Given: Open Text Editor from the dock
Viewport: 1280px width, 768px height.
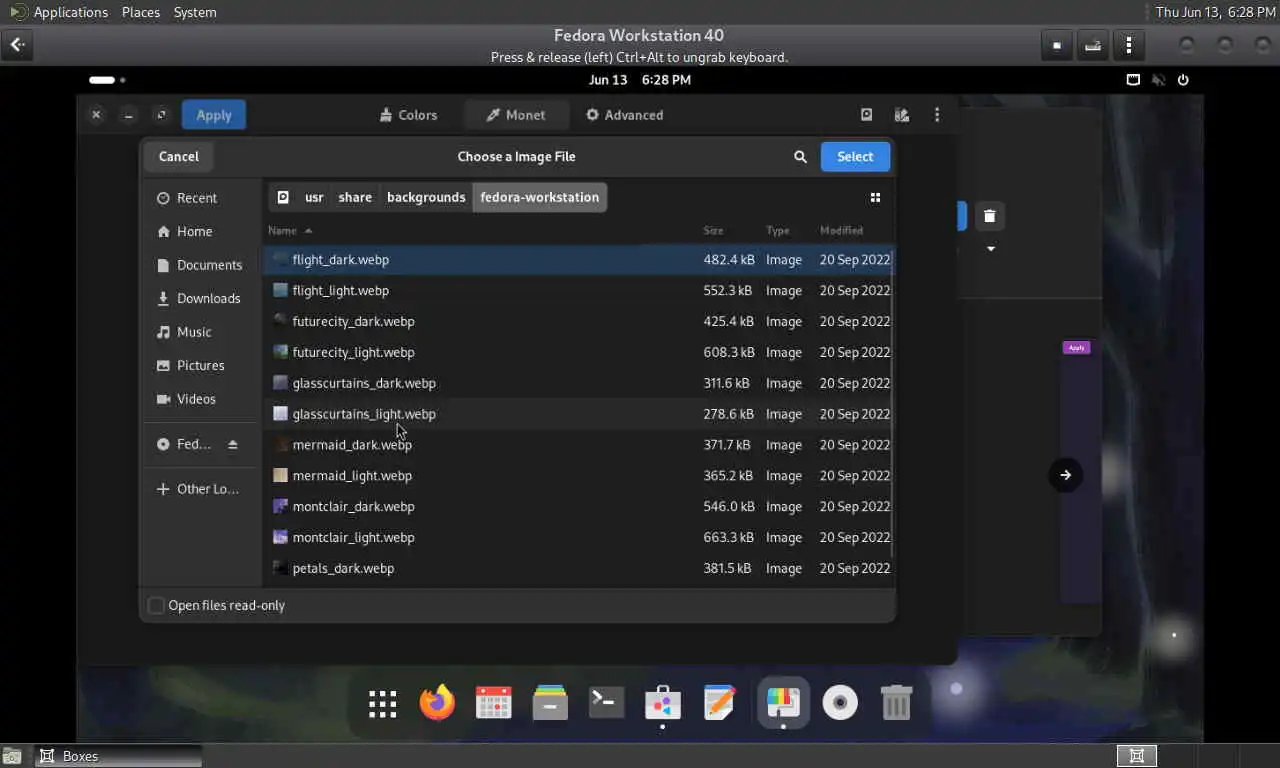Looking at the screenshot, I should click(x=719, y=703).
